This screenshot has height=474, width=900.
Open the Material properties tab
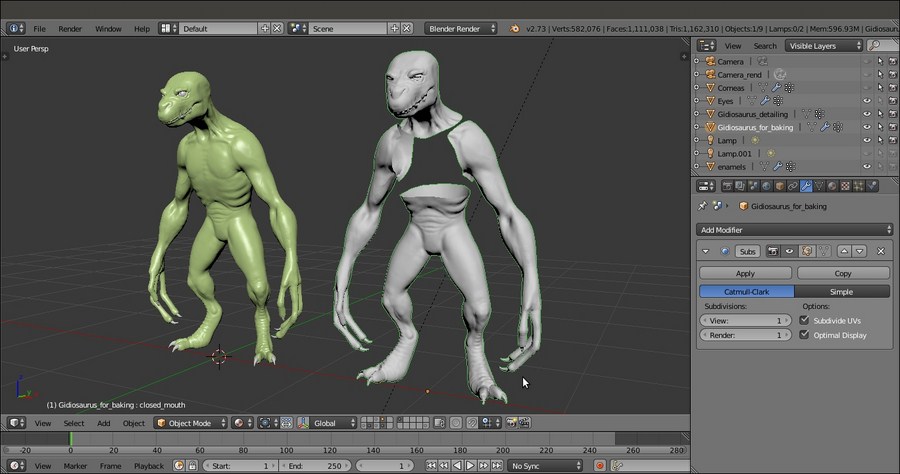832,186
